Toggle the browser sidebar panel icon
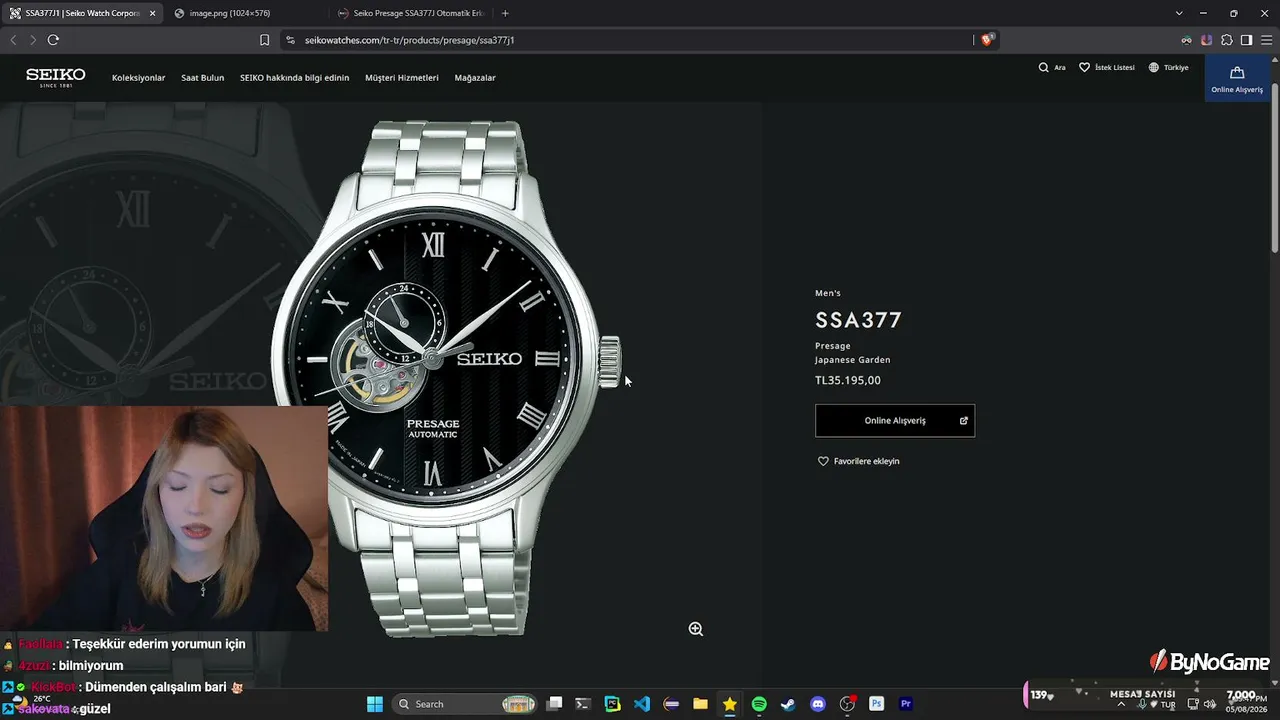The height and width of the screenshot is (720, 1280). pyautogui.click(x=1246, y=40)
